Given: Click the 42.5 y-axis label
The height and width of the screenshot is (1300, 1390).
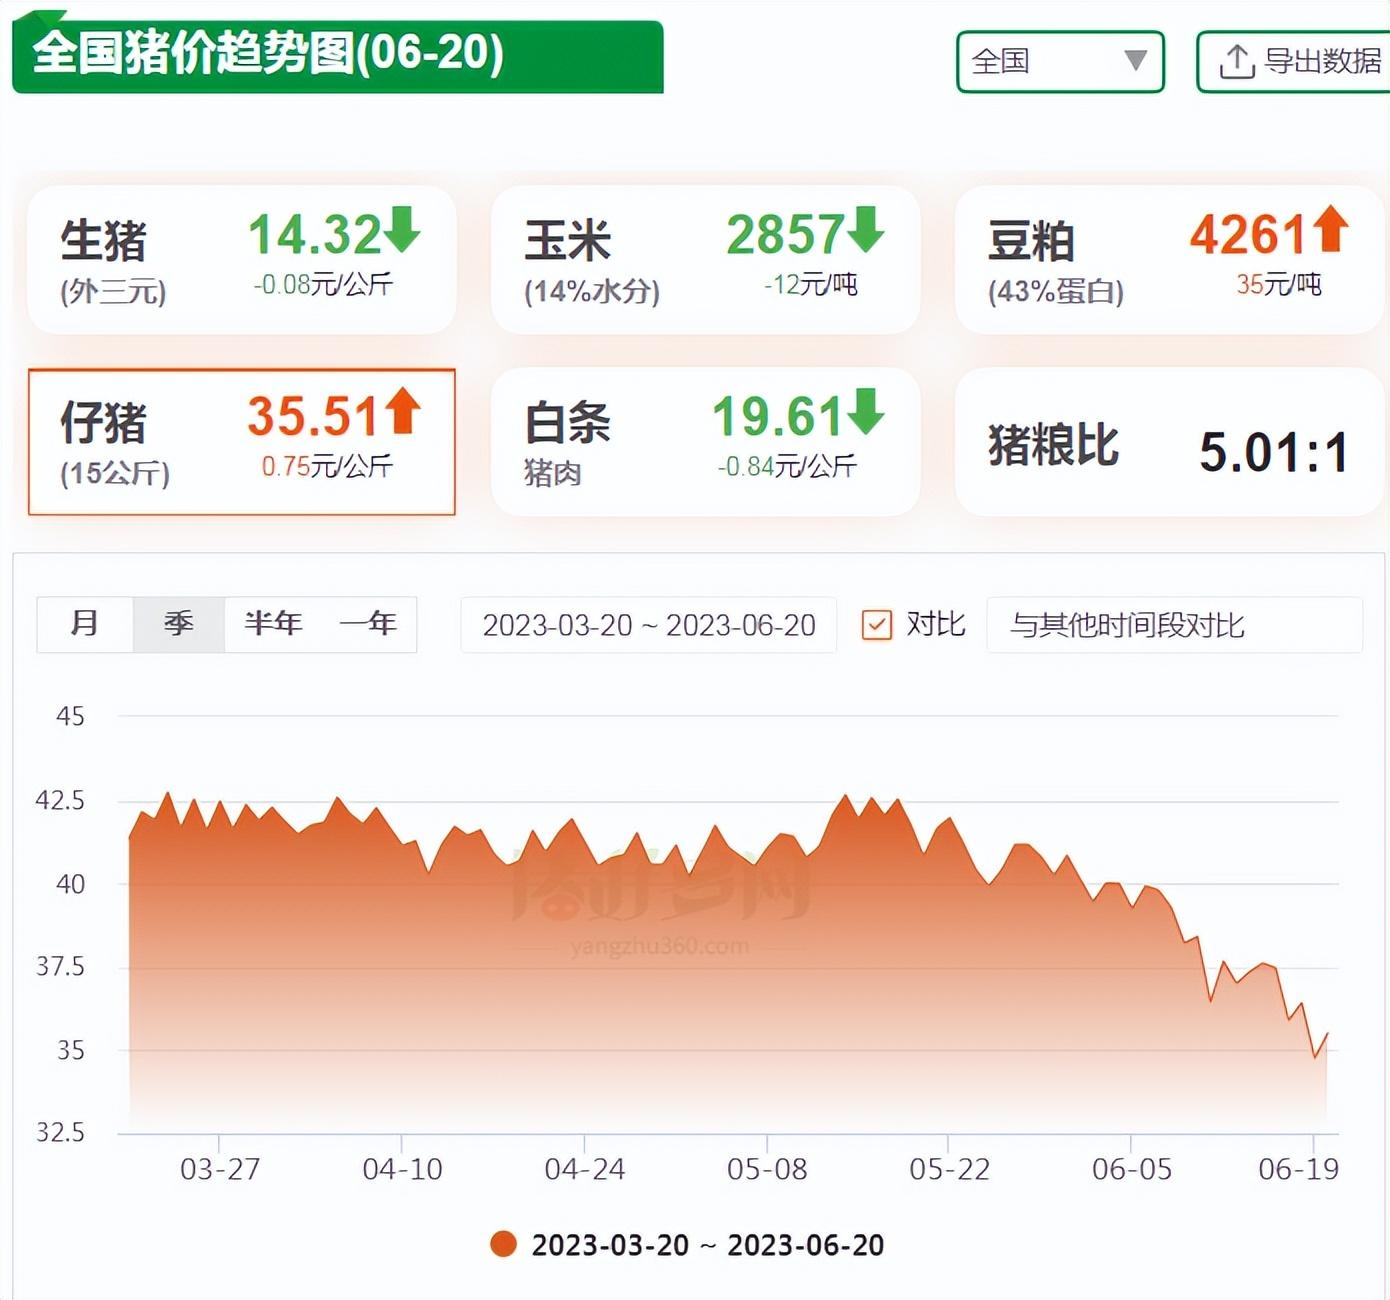Looking at the screenshot, I should coord(60,800).
